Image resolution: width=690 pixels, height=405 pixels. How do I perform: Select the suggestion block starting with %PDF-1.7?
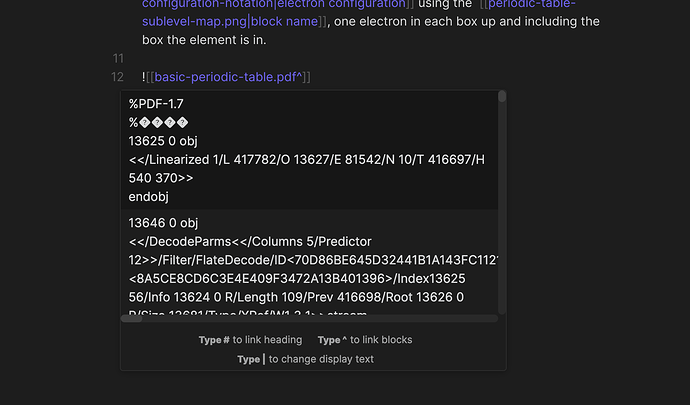click(x=310, y=150)
